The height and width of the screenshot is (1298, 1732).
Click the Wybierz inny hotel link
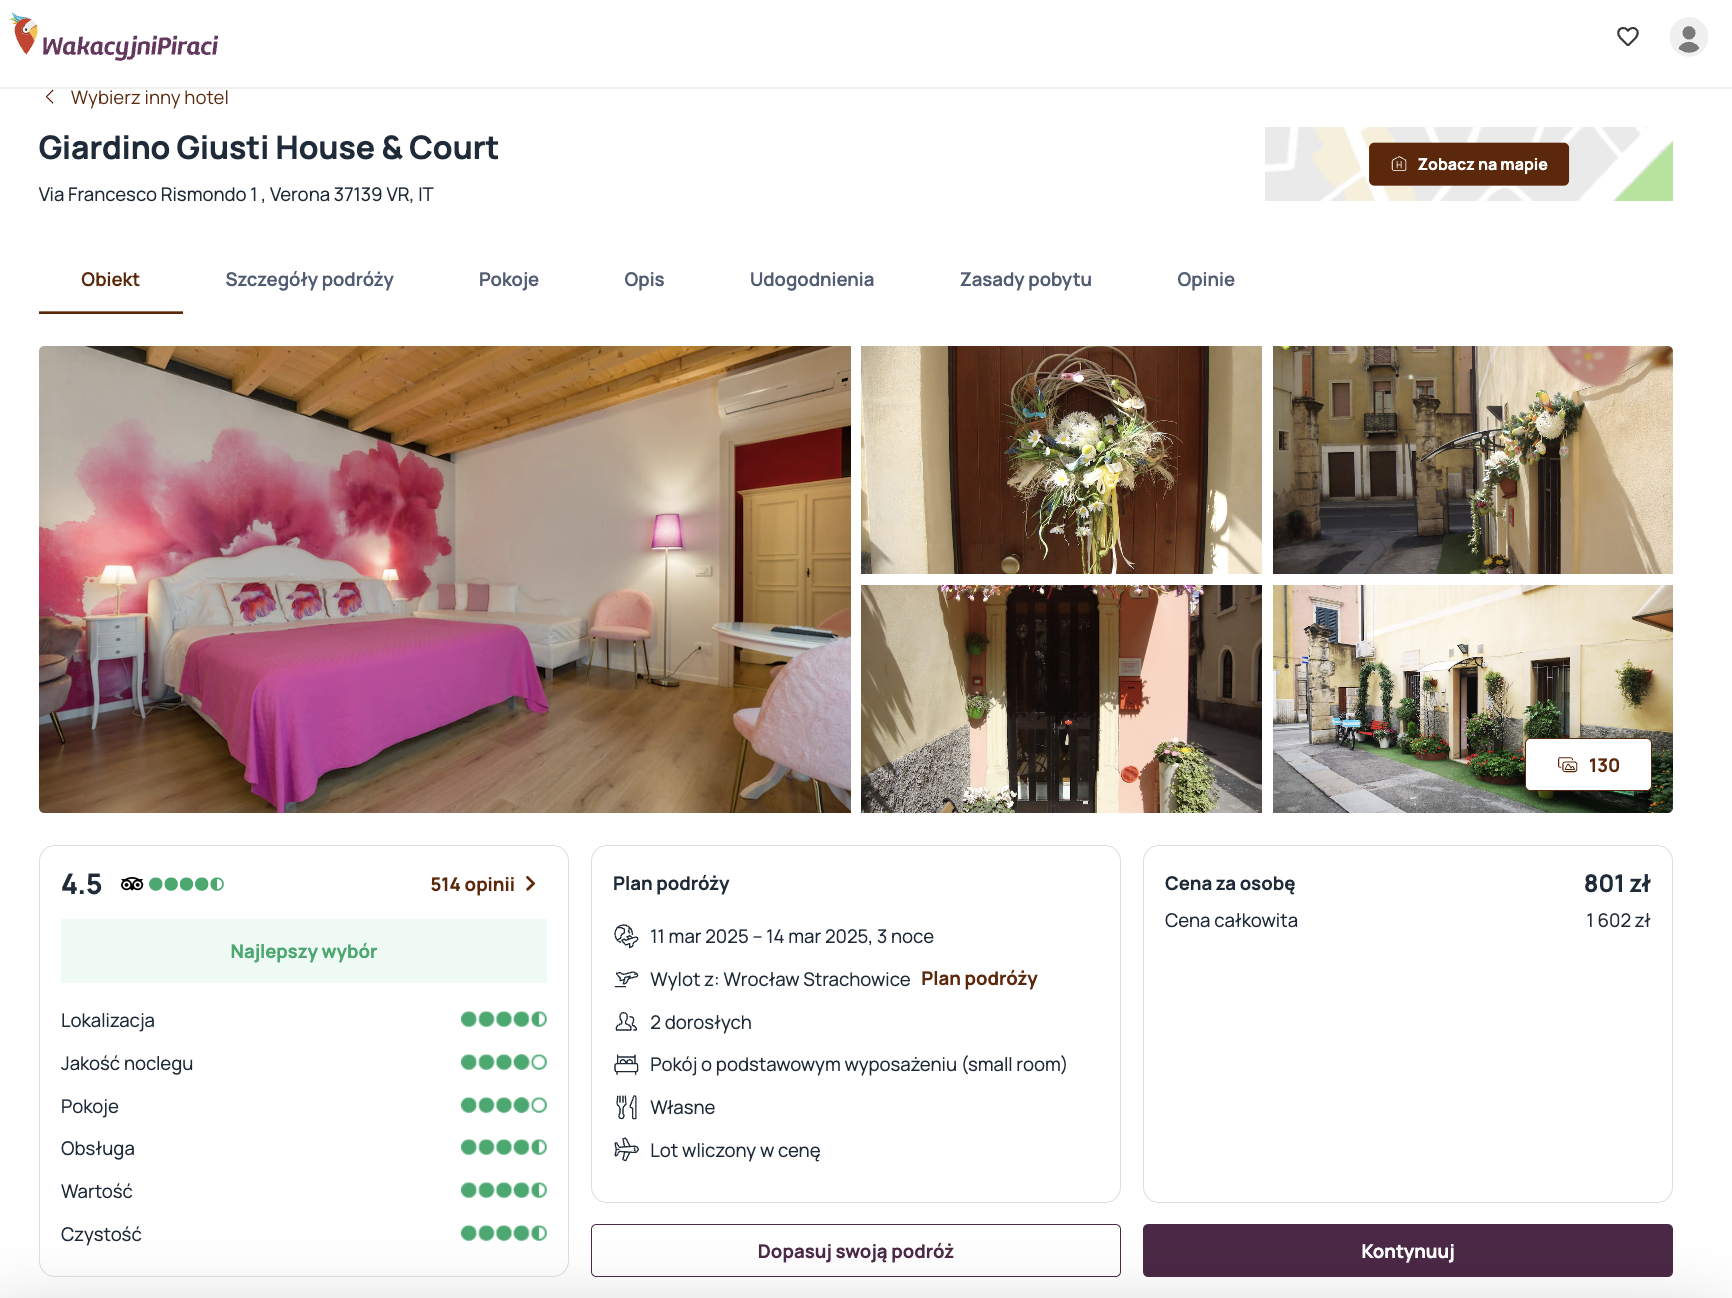[x=150, y=97]
